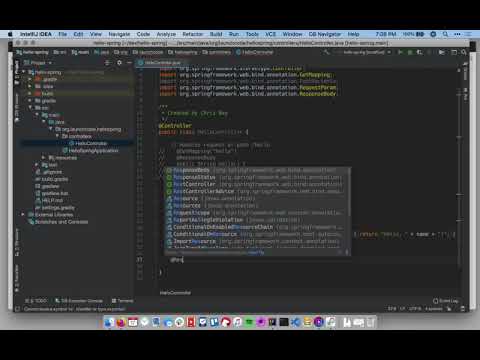Click the green Run button

[x=400, y=52]
